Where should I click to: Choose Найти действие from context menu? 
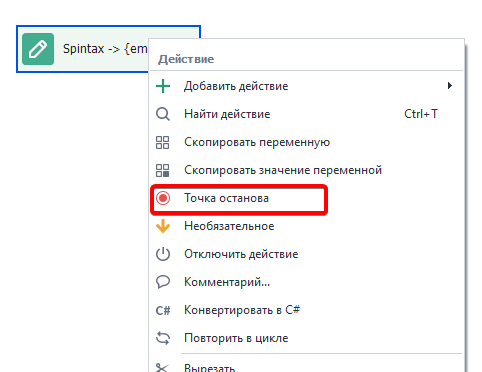306,114
